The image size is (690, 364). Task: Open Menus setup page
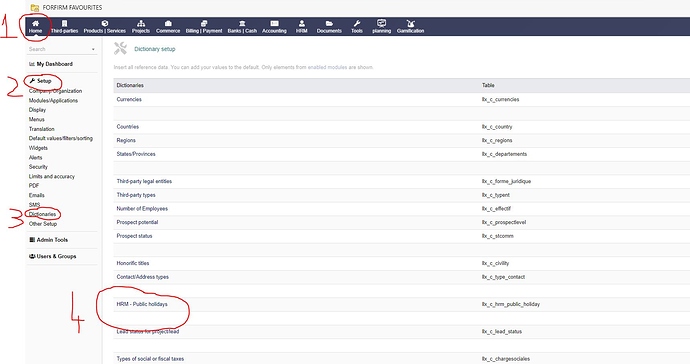(x=37, y=119)
